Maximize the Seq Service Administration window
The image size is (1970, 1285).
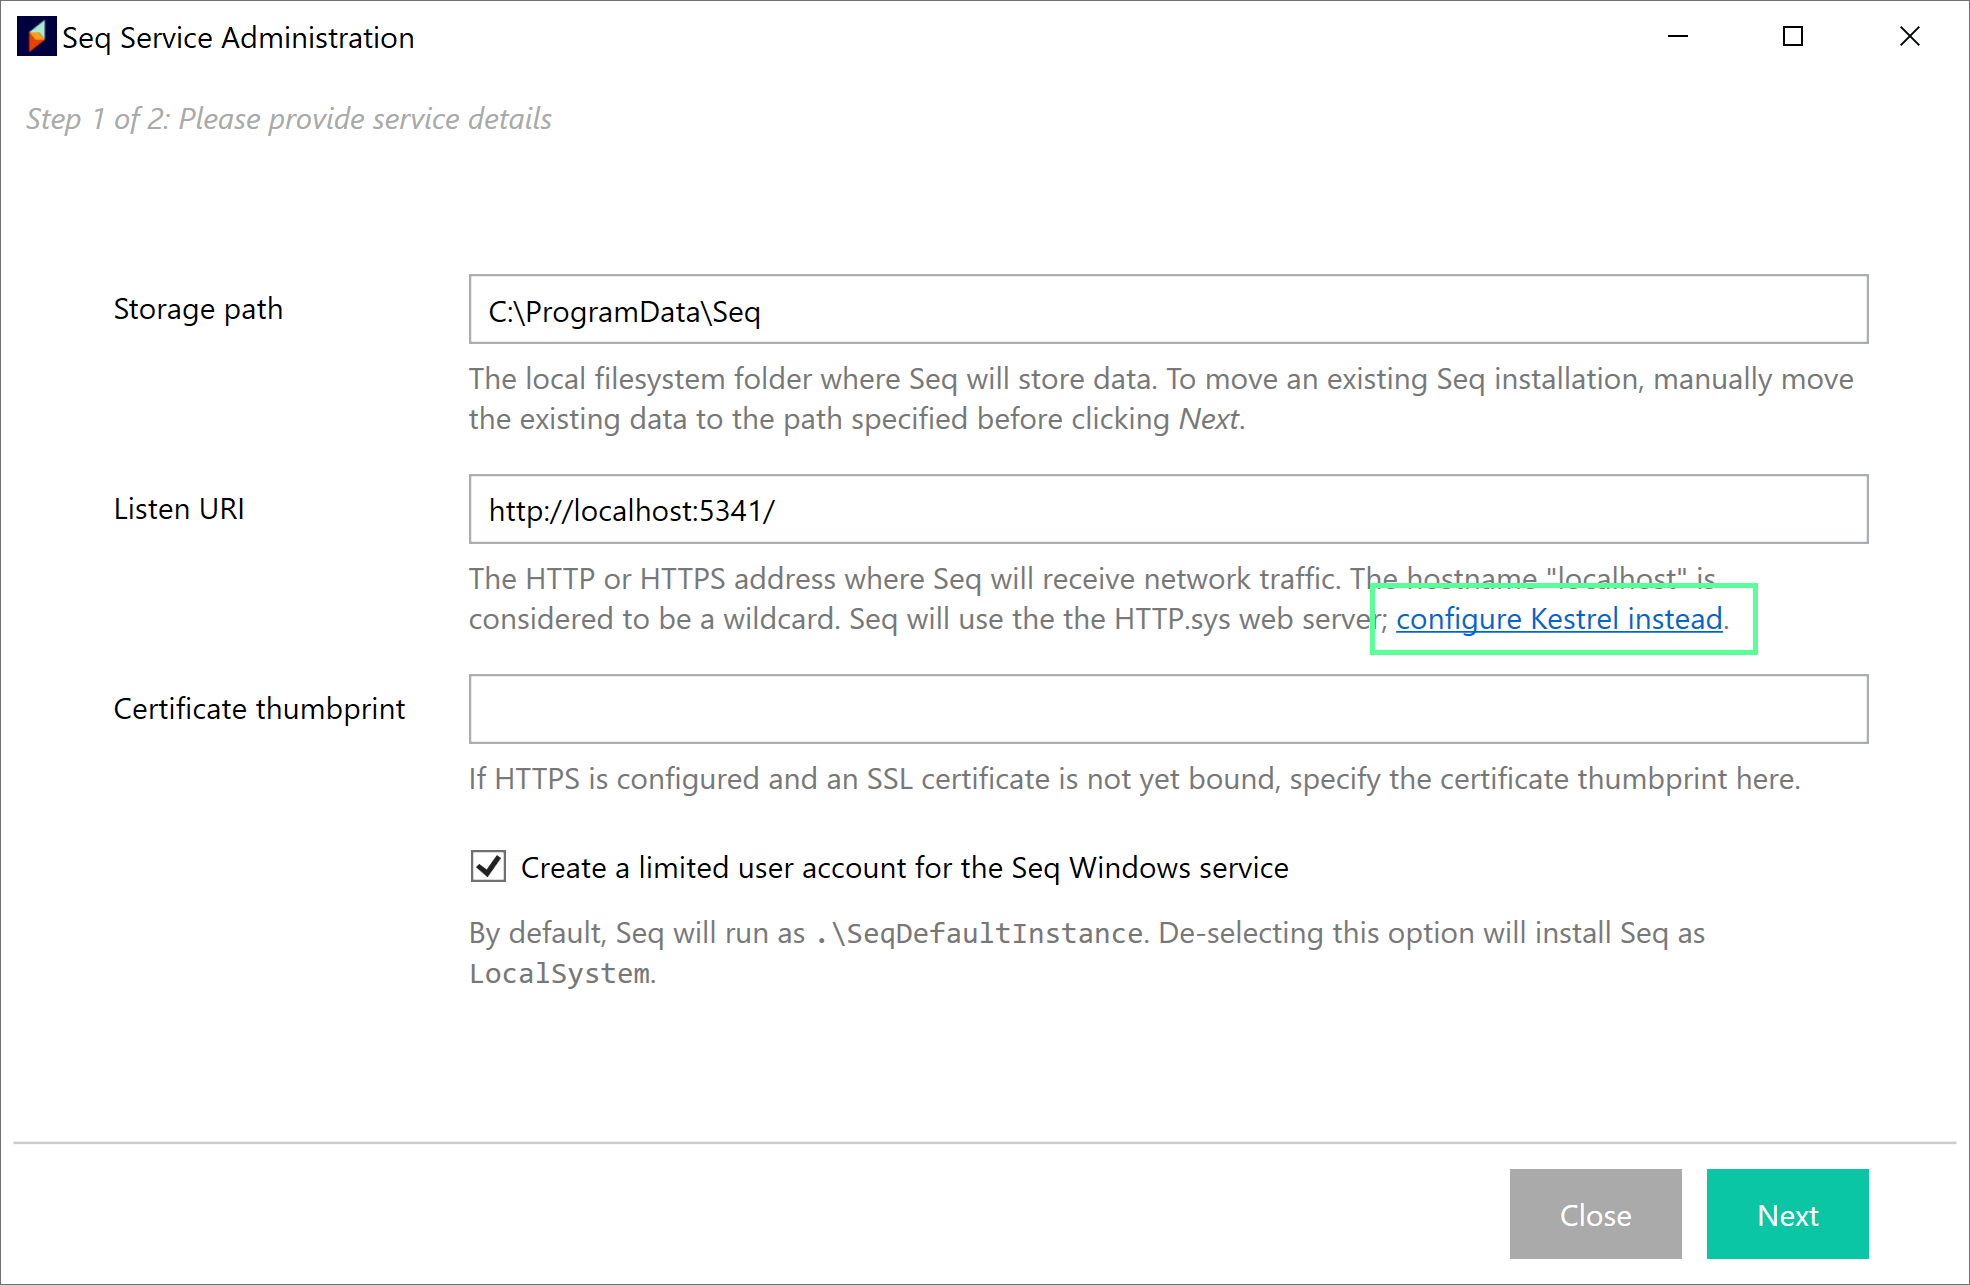[x=1793, y=37]
